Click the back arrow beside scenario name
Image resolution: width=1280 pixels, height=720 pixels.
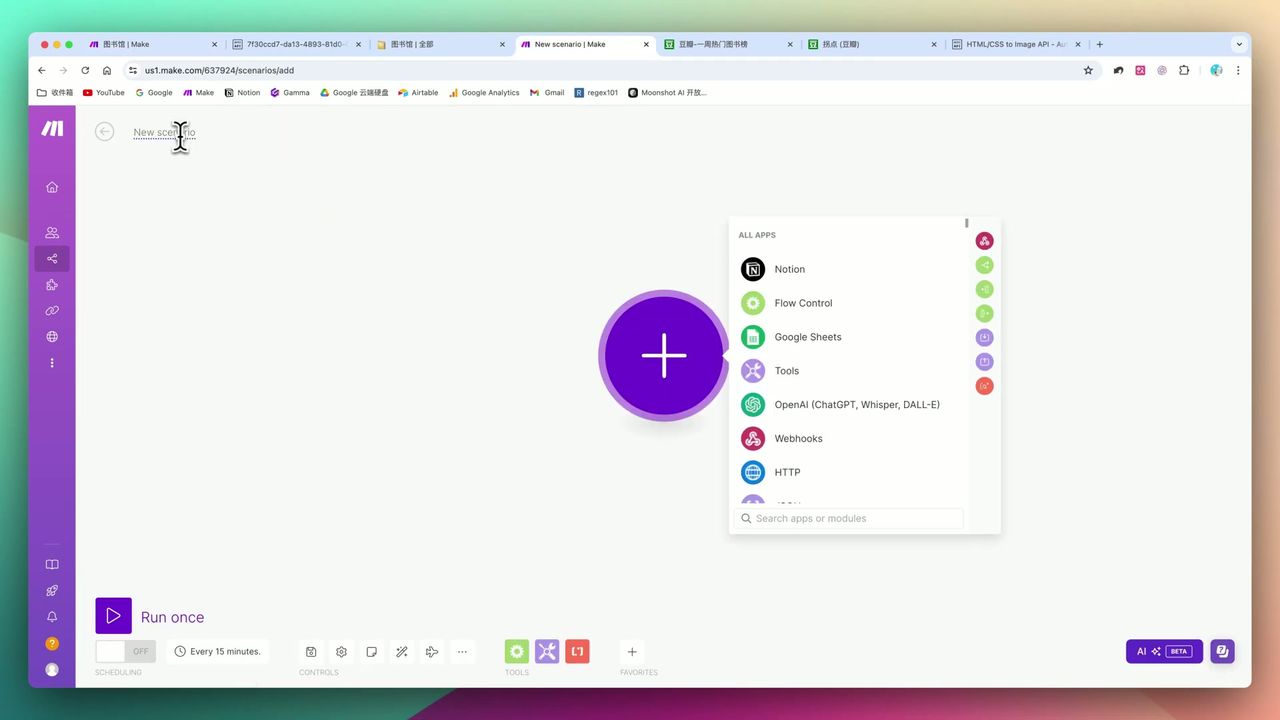click(x=105, y=132)
